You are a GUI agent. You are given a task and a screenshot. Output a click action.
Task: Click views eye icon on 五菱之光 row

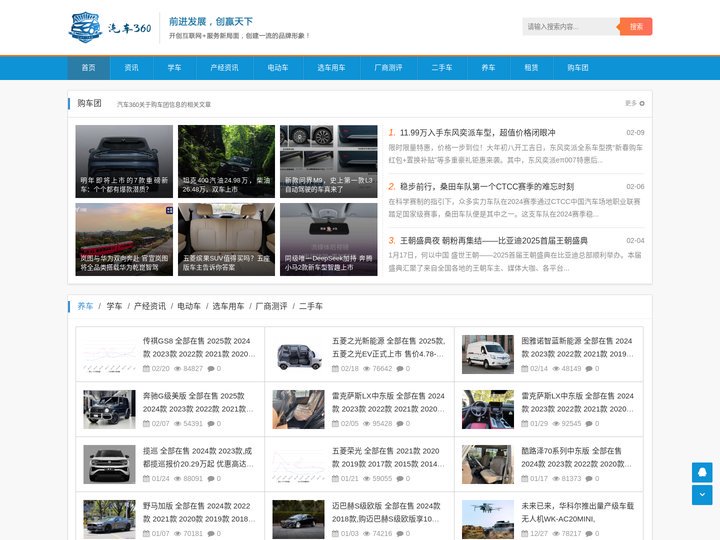click(x=367, y=369)
